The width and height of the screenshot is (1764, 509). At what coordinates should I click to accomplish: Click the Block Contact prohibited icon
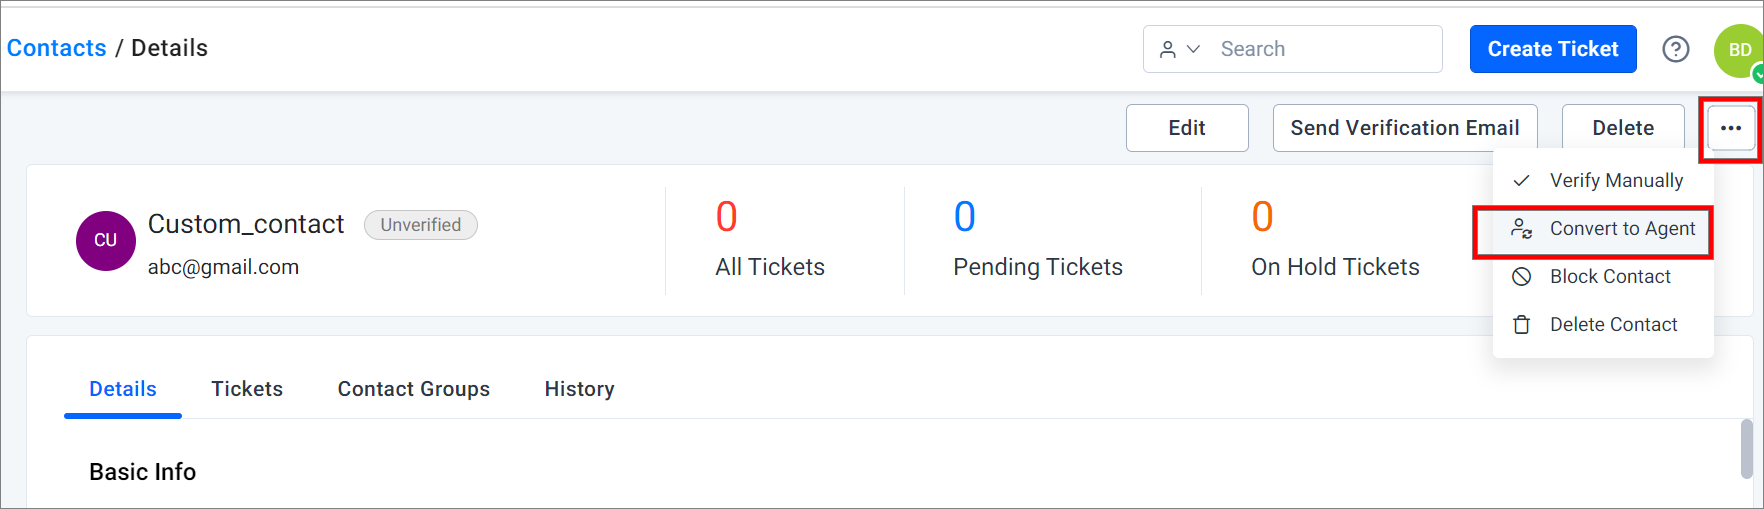click(x=1522, y=277)
